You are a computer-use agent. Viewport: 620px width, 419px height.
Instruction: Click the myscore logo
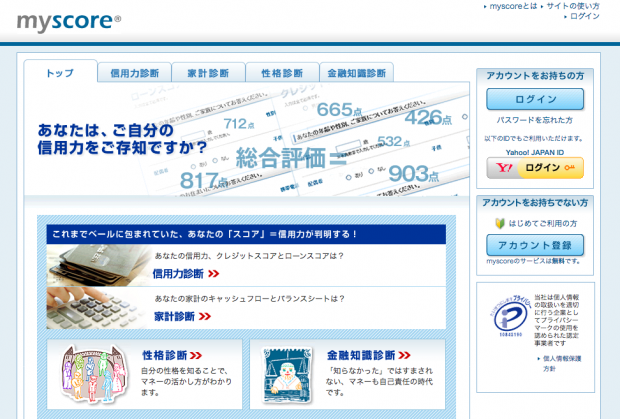tap(69, 22)
